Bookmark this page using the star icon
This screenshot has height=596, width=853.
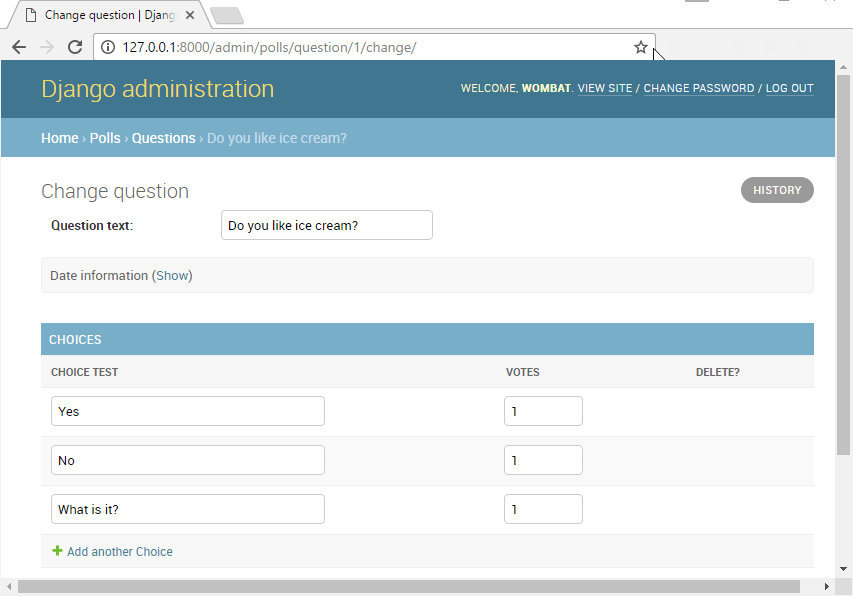[640, 46]
